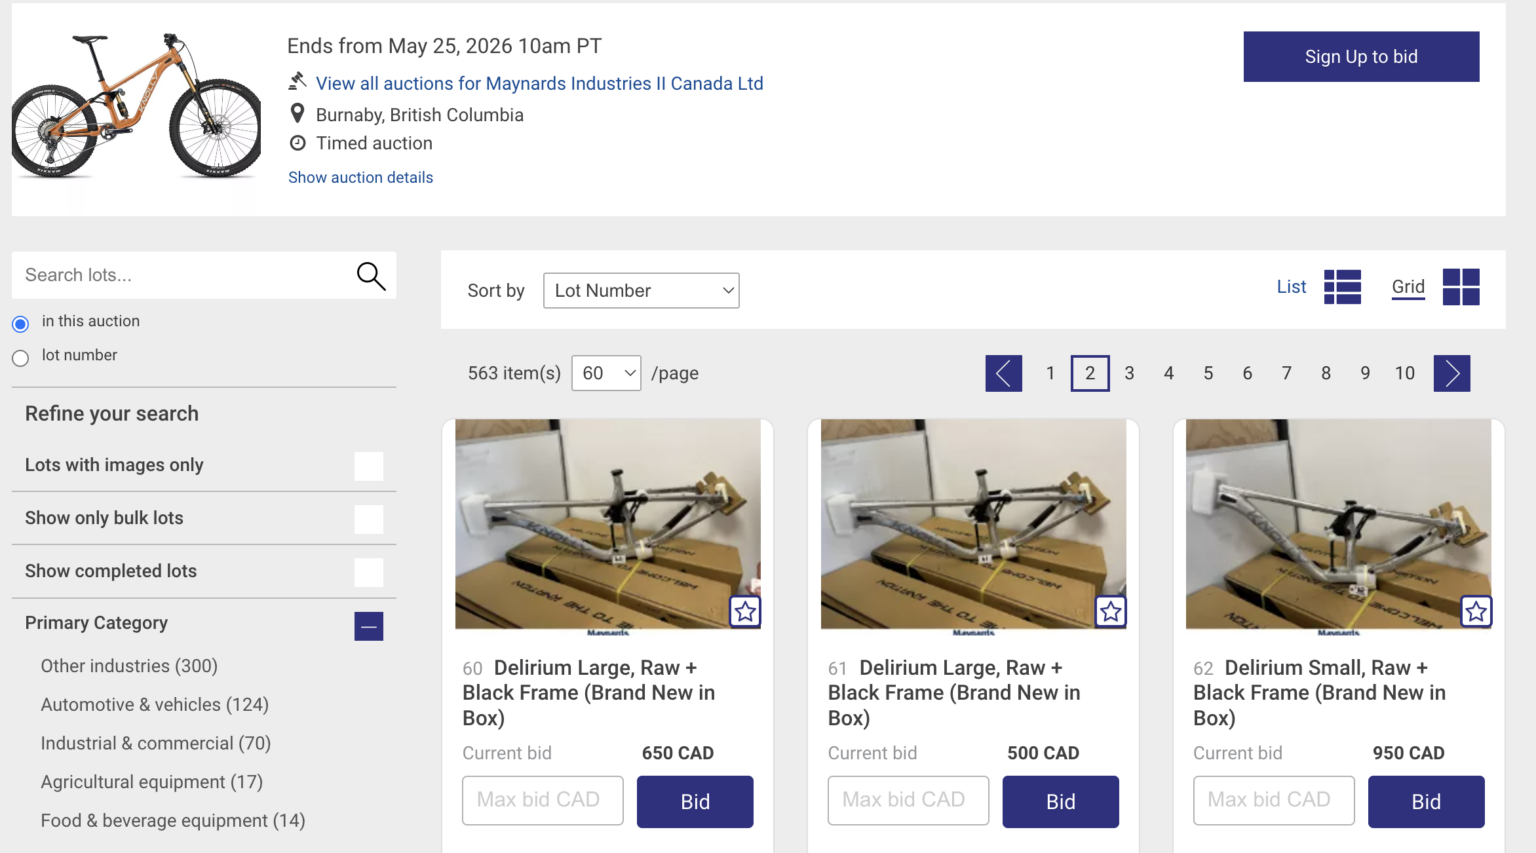Add lot 62 to watchlist star
1536x853 pixels.
coord(1476,611)
